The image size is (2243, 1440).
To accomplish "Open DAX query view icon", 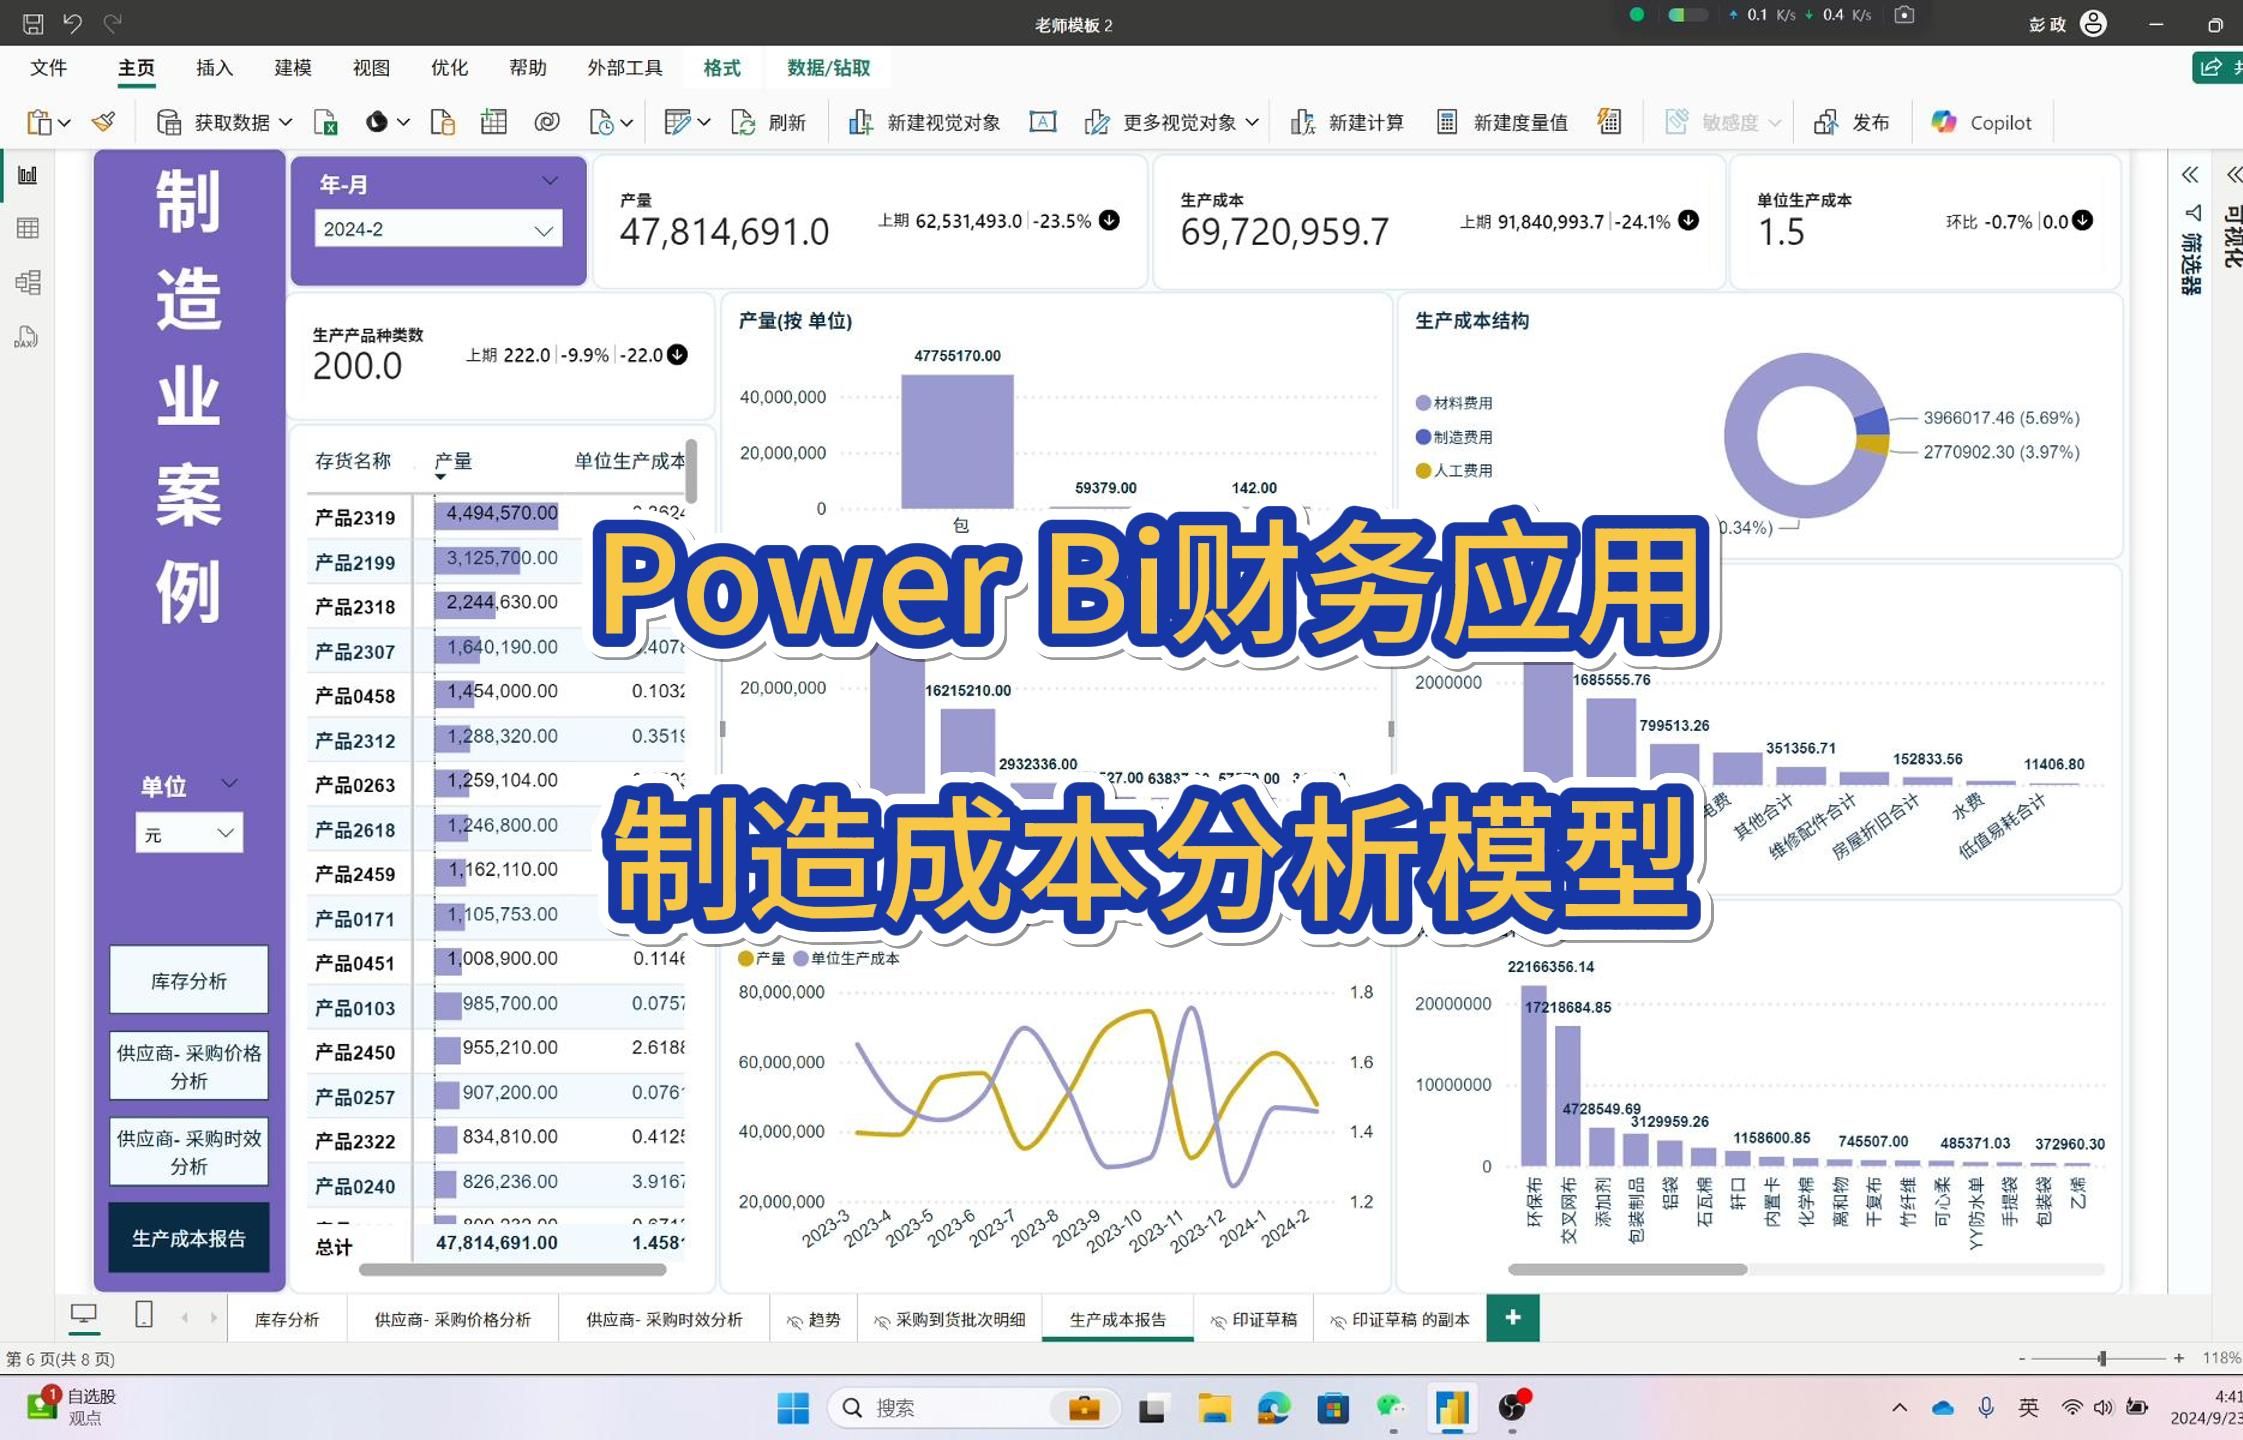I will [27, 337].
